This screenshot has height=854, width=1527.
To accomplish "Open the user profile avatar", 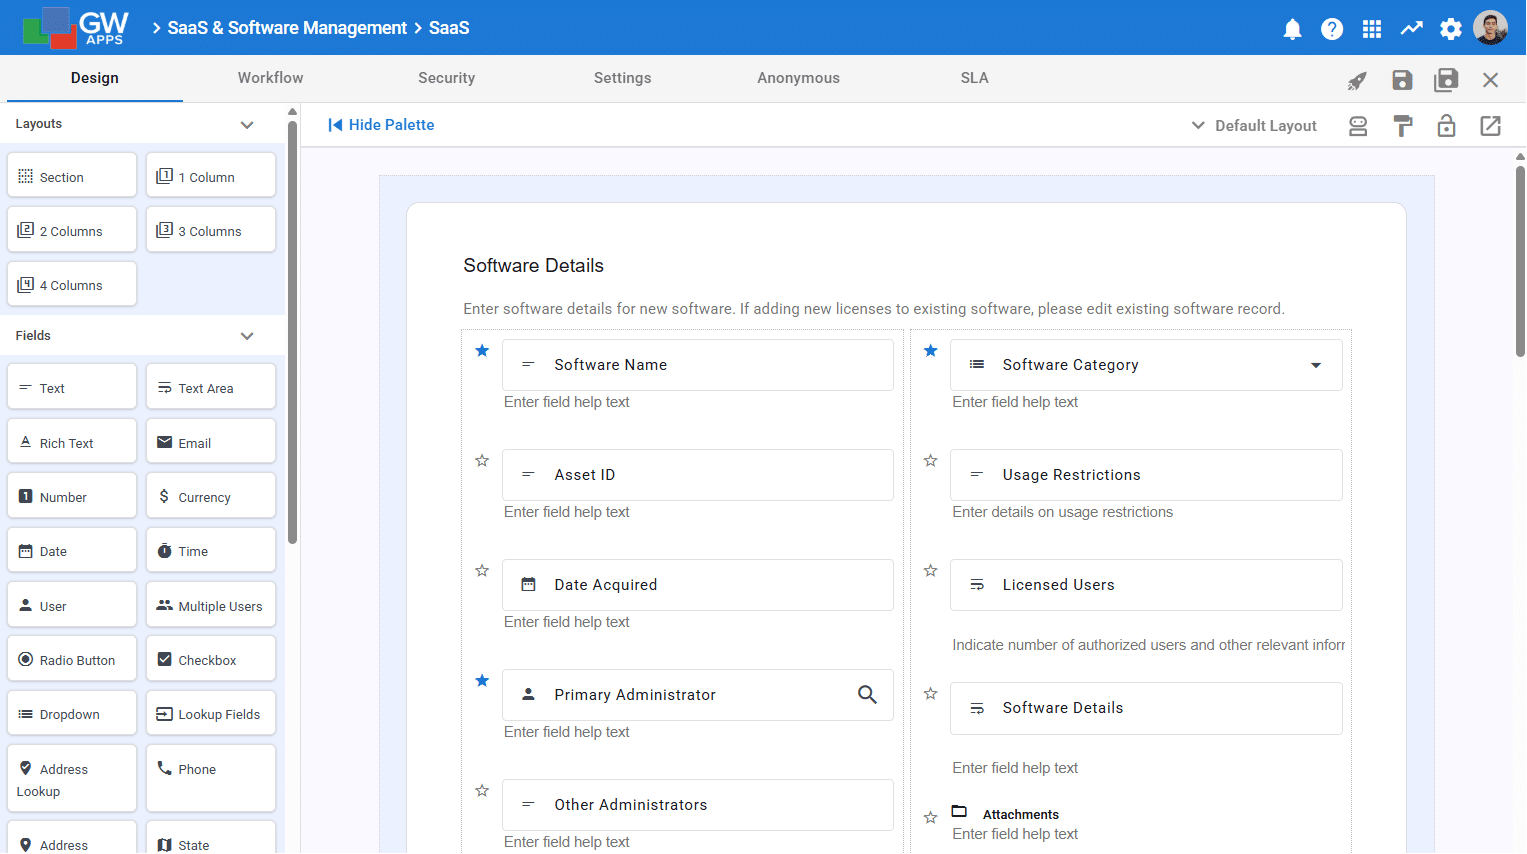I will tap(1490, 28).
